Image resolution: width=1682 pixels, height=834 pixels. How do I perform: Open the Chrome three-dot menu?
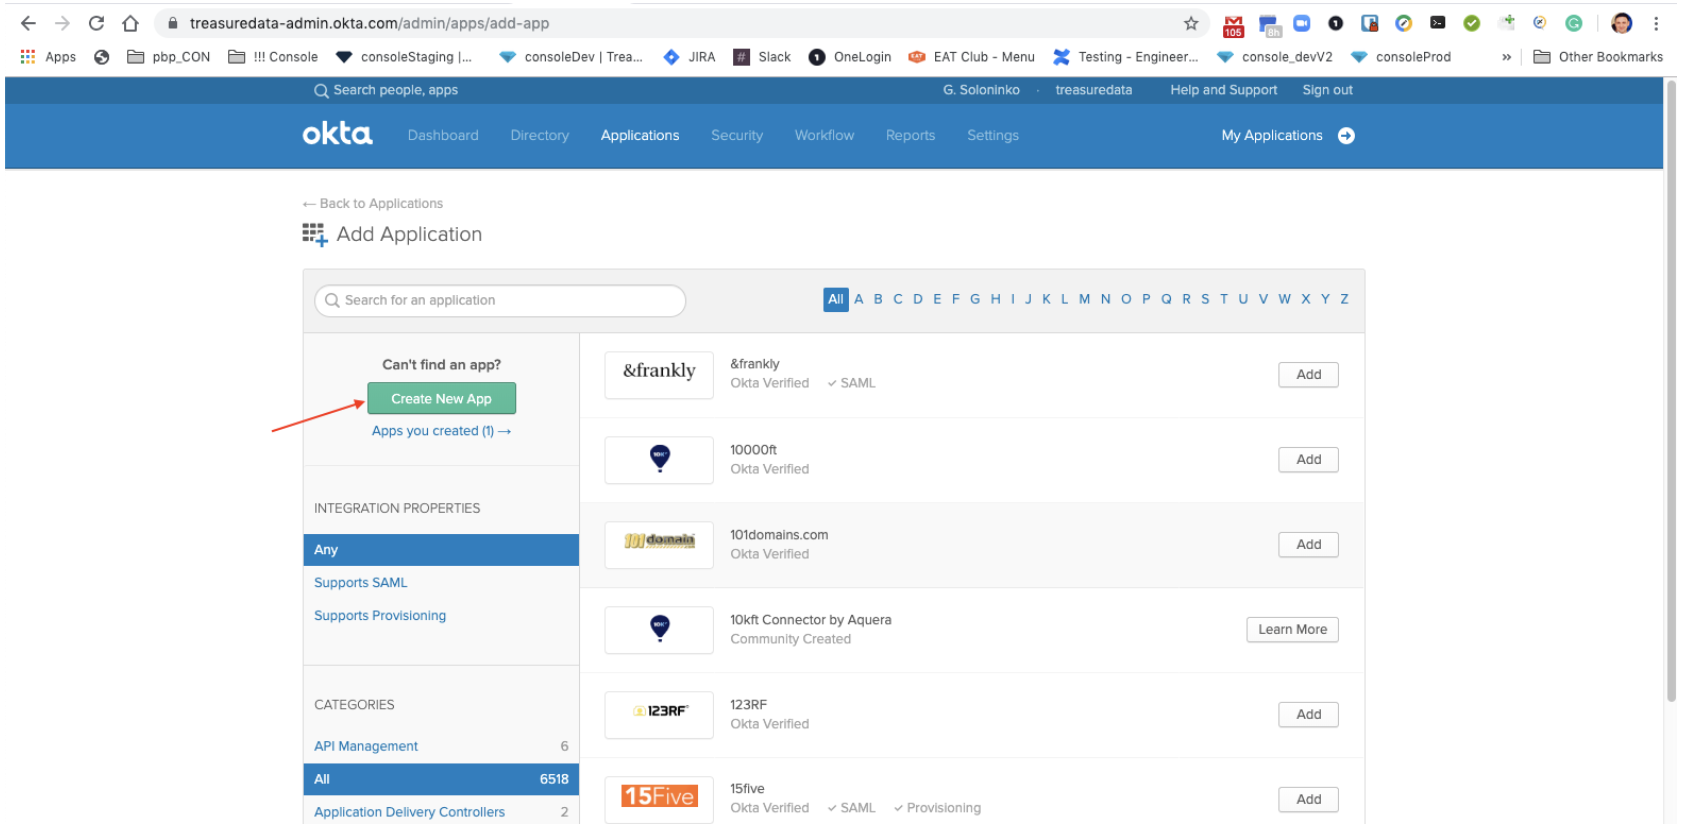[x=1656, y=23]
